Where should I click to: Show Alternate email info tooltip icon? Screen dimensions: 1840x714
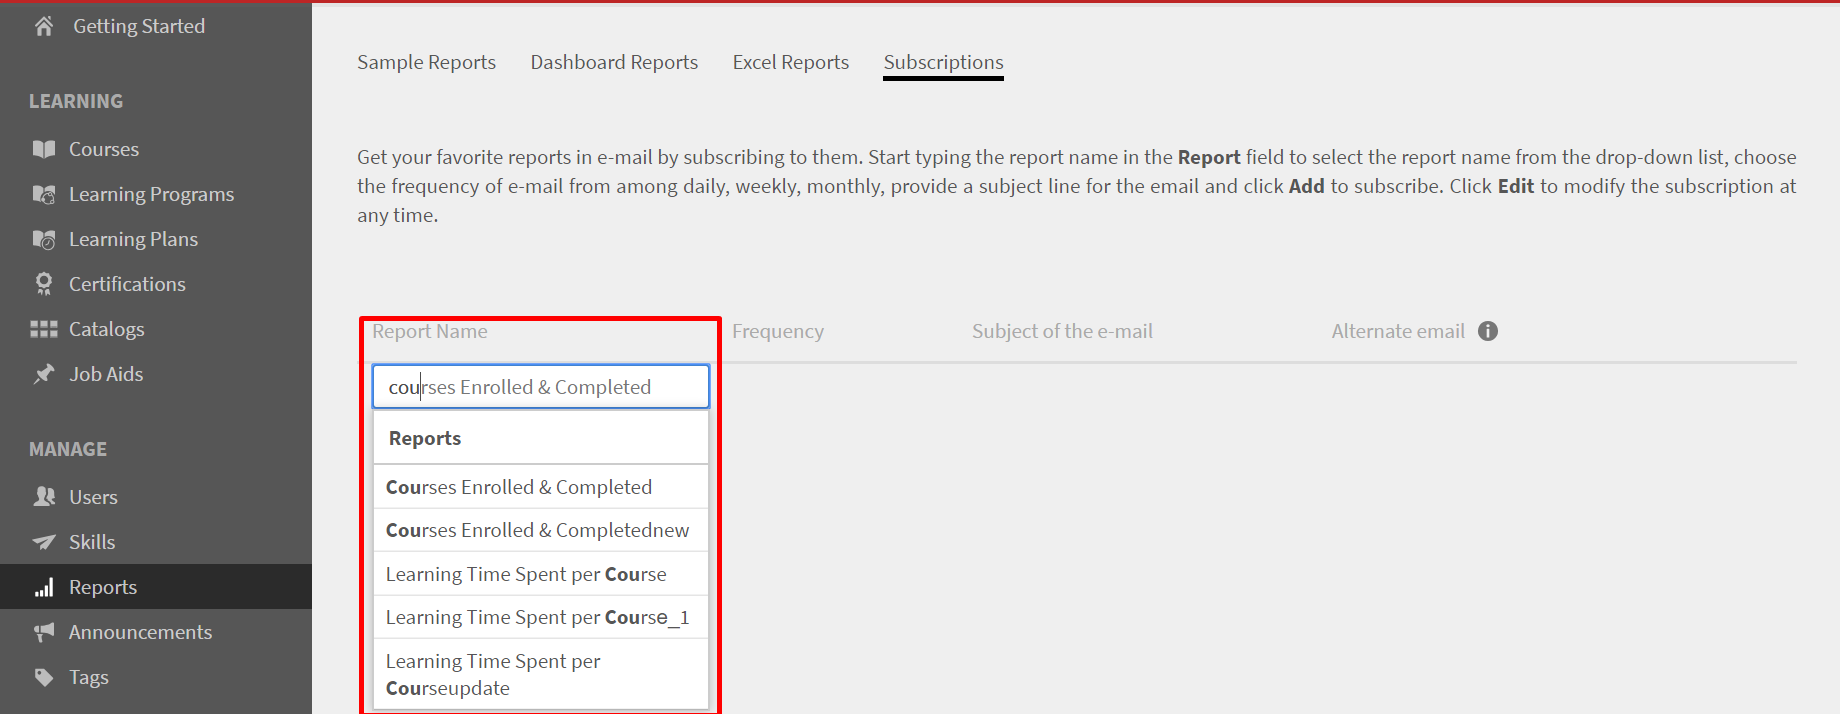coord(1488,331)
